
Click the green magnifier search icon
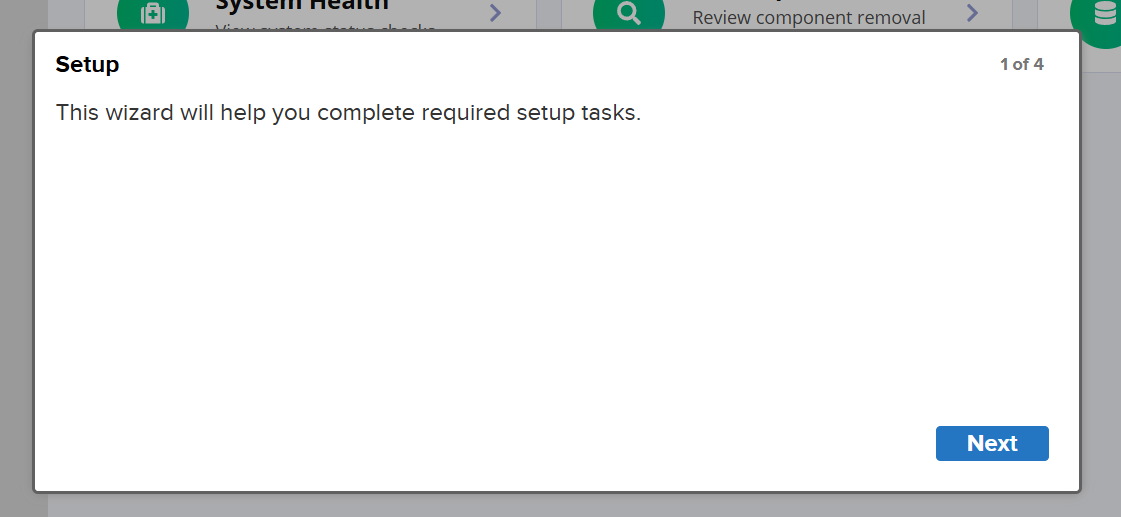pos(628,14)
